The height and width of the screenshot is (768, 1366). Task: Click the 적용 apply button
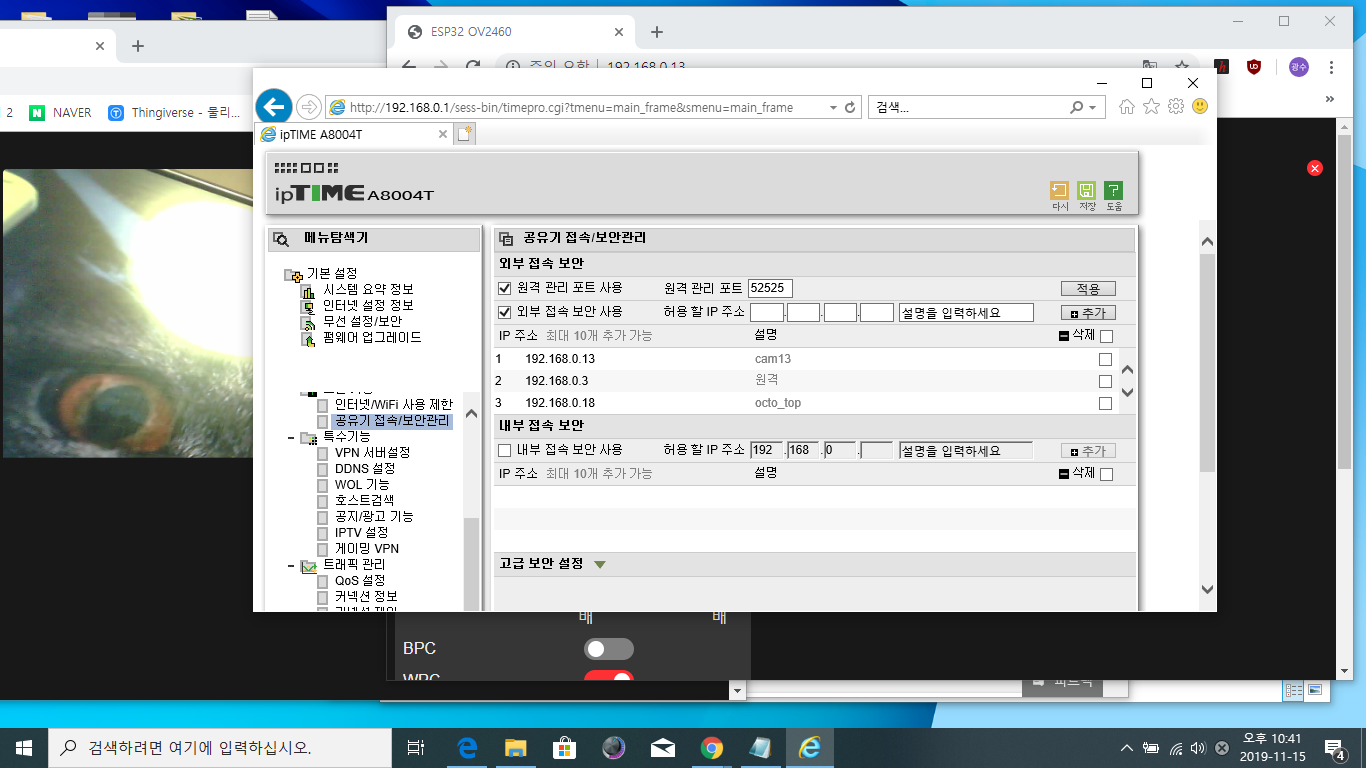1088,288
